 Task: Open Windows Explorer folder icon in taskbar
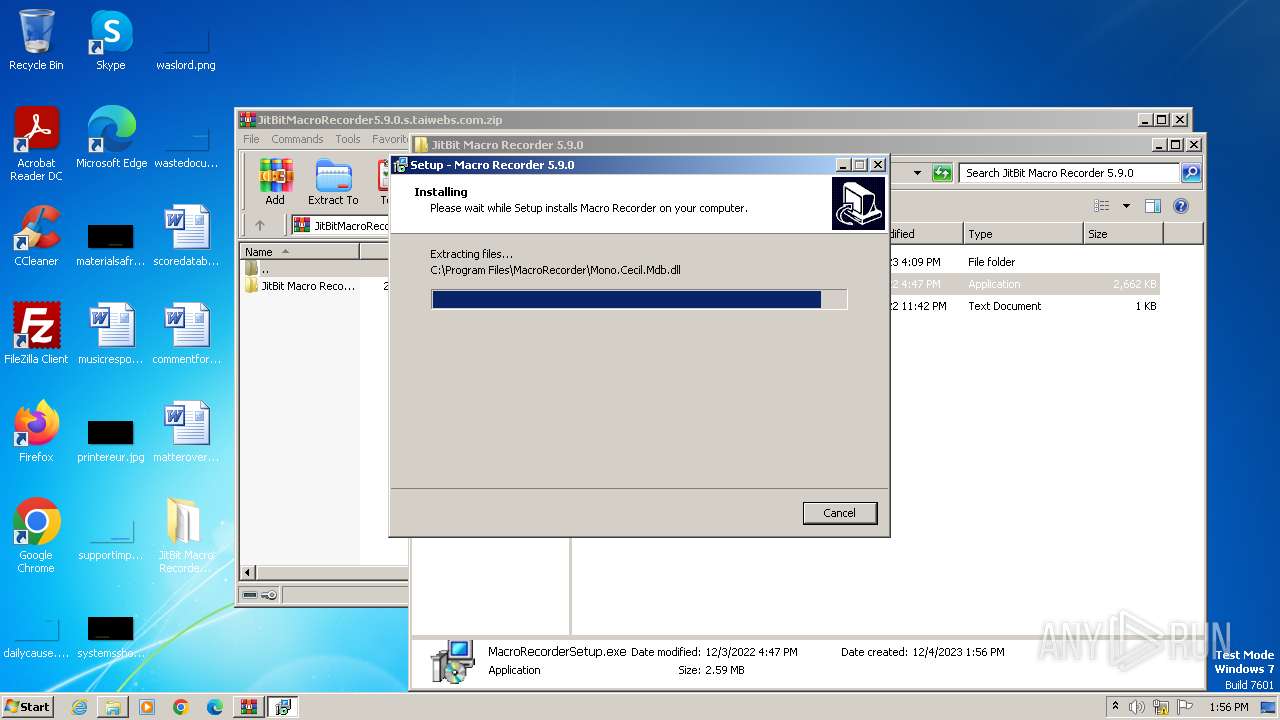[x=113, y=707]
